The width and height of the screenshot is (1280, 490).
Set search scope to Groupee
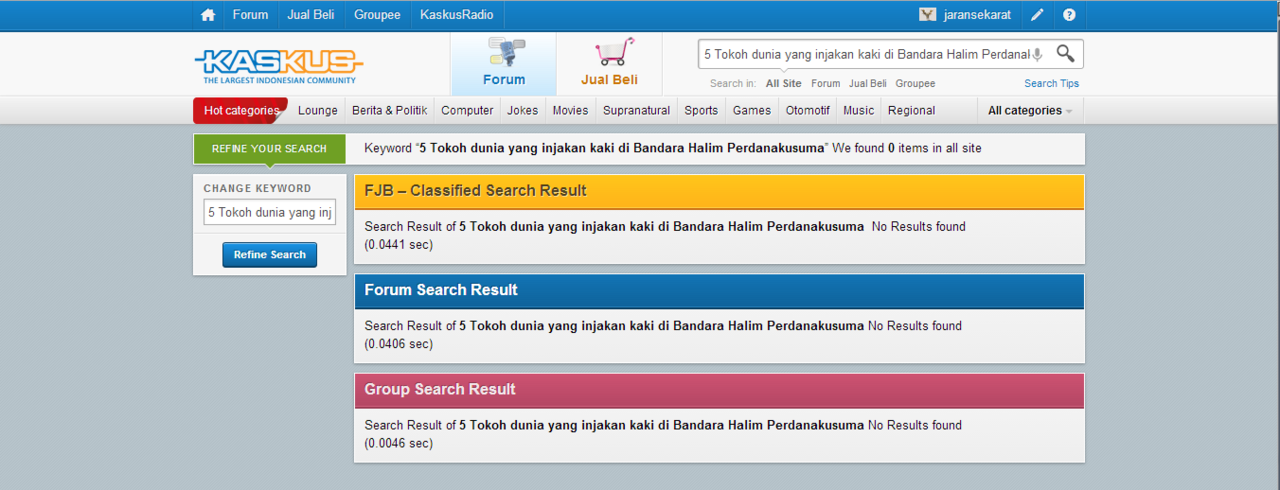click(x=915, y=84)
